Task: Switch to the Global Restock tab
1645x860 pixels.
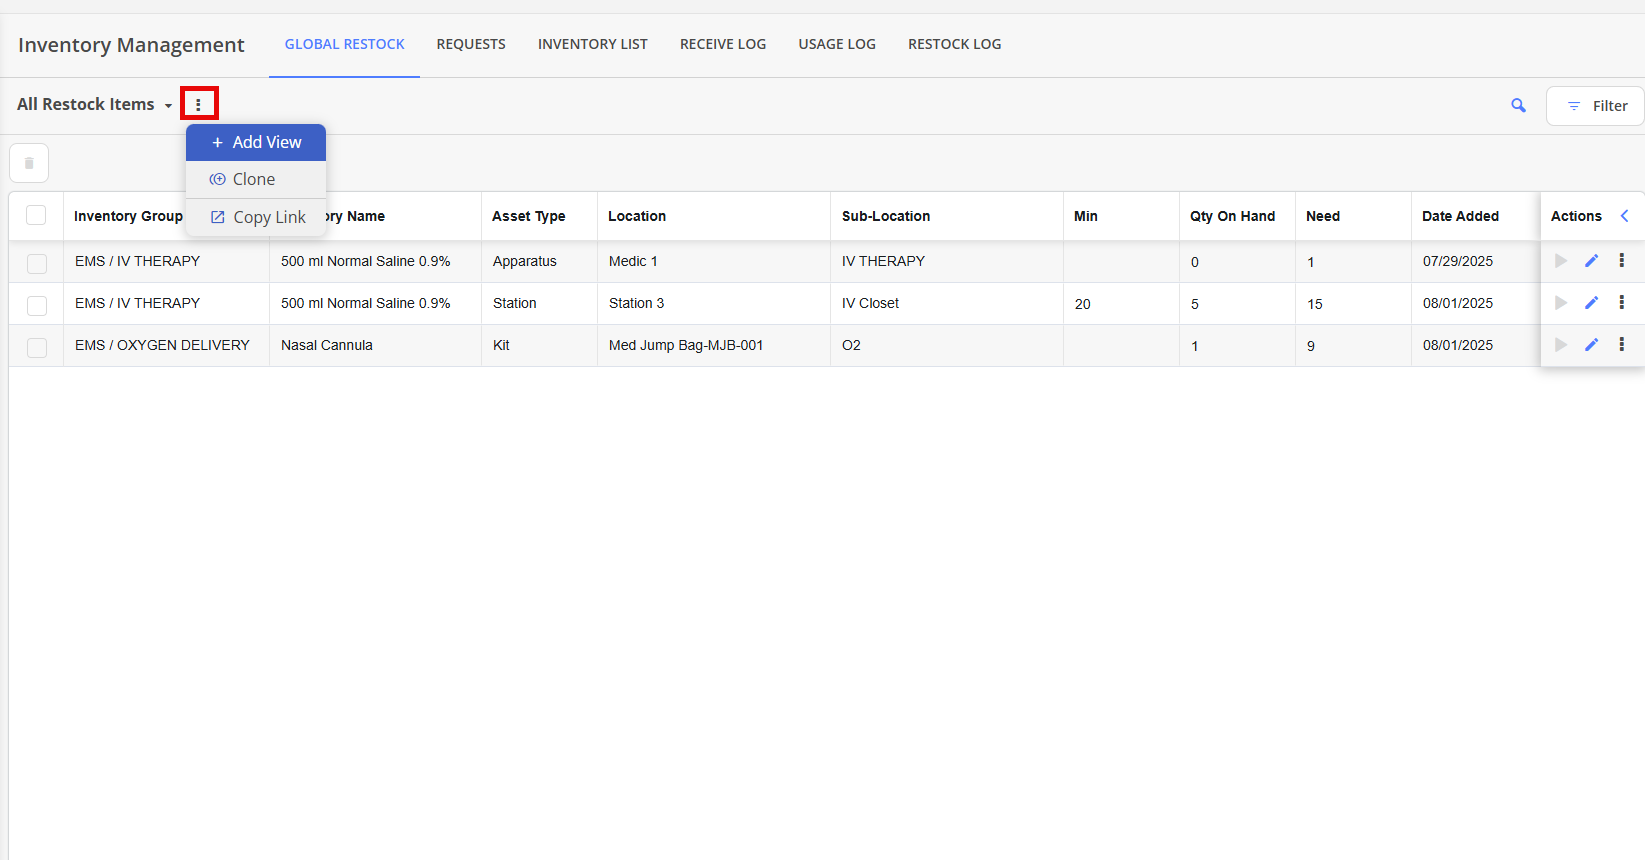Action: point(345,44)
